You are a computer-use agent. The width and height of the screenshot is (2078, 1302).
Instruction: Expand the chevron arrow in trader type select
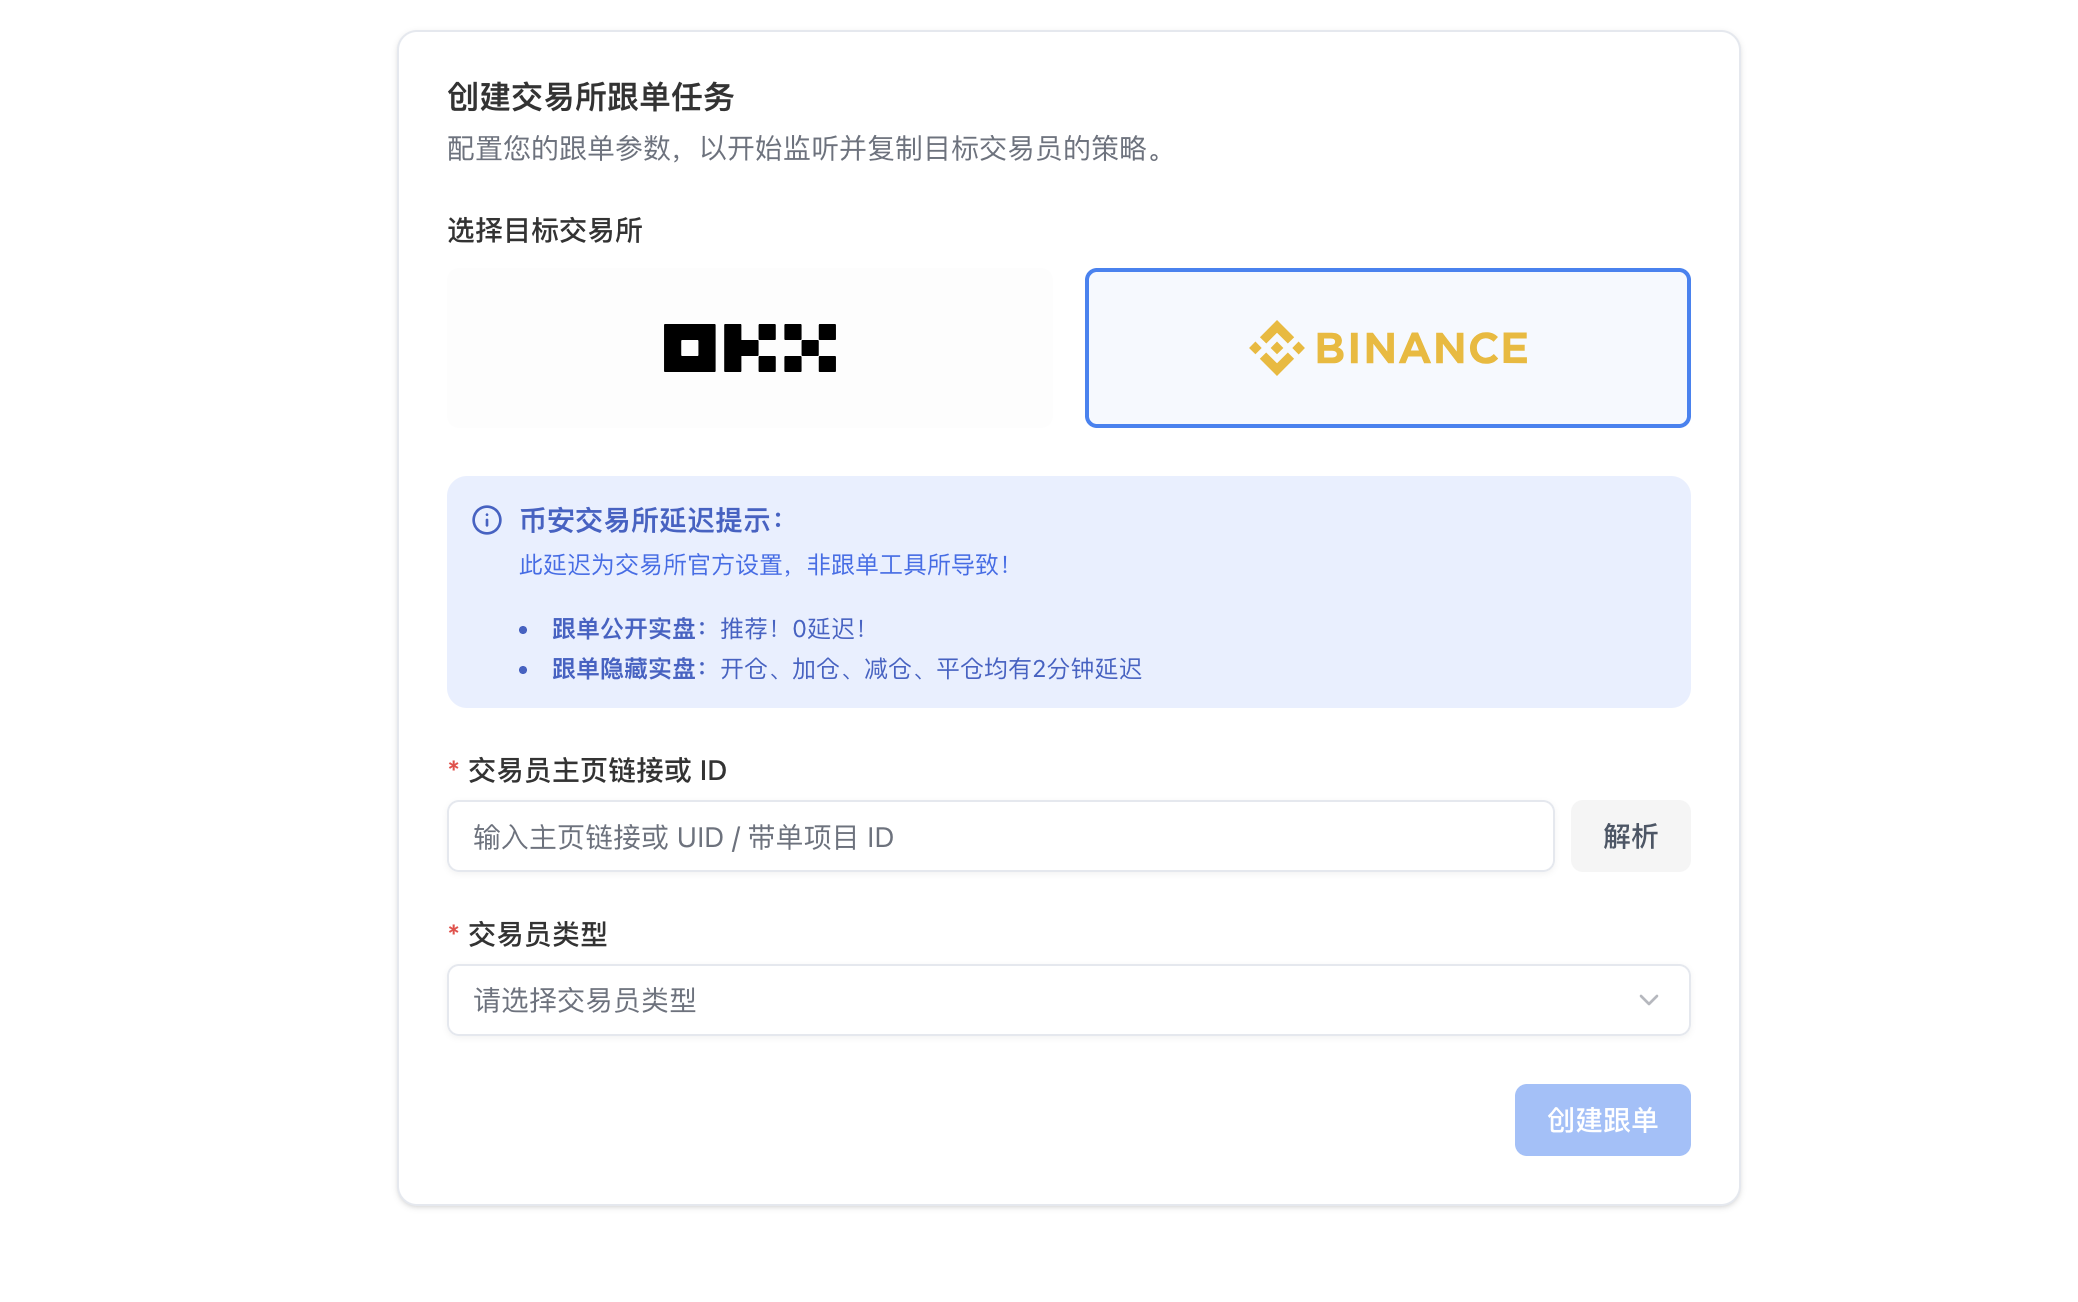click(1649, 1000)
